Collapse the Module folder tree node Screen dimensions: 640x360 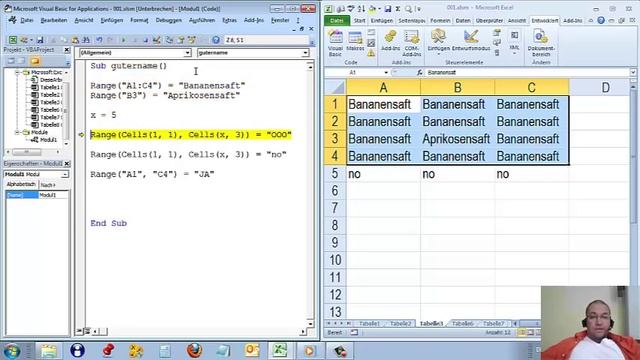pos(17,132)
